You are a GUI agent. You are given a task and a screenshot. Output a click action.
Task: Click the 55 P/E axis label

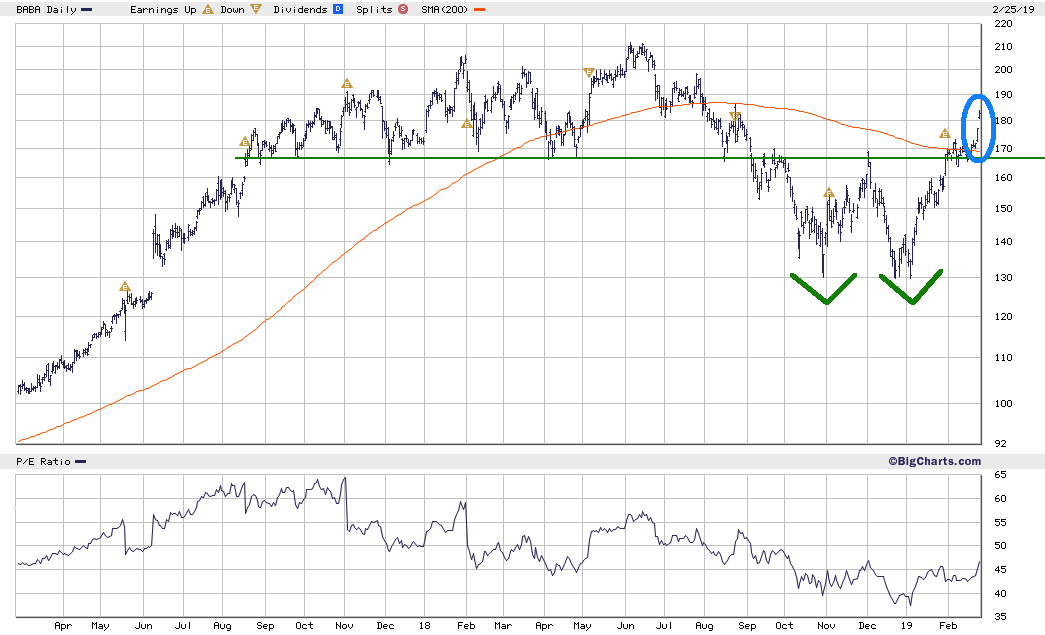pyautogui.click(x=1000, y=522)
